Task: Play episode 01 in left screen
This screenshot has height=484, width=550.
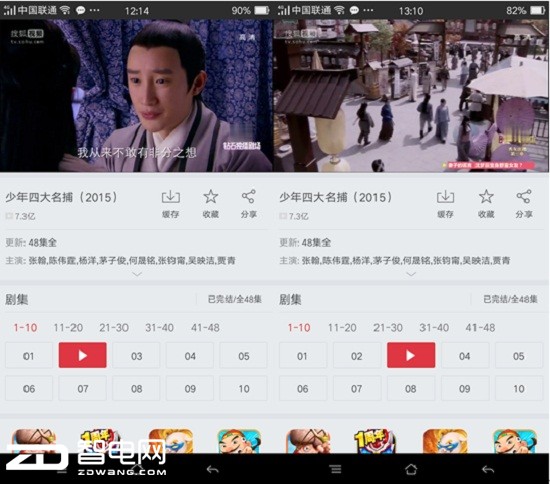Action: point(29,356)
